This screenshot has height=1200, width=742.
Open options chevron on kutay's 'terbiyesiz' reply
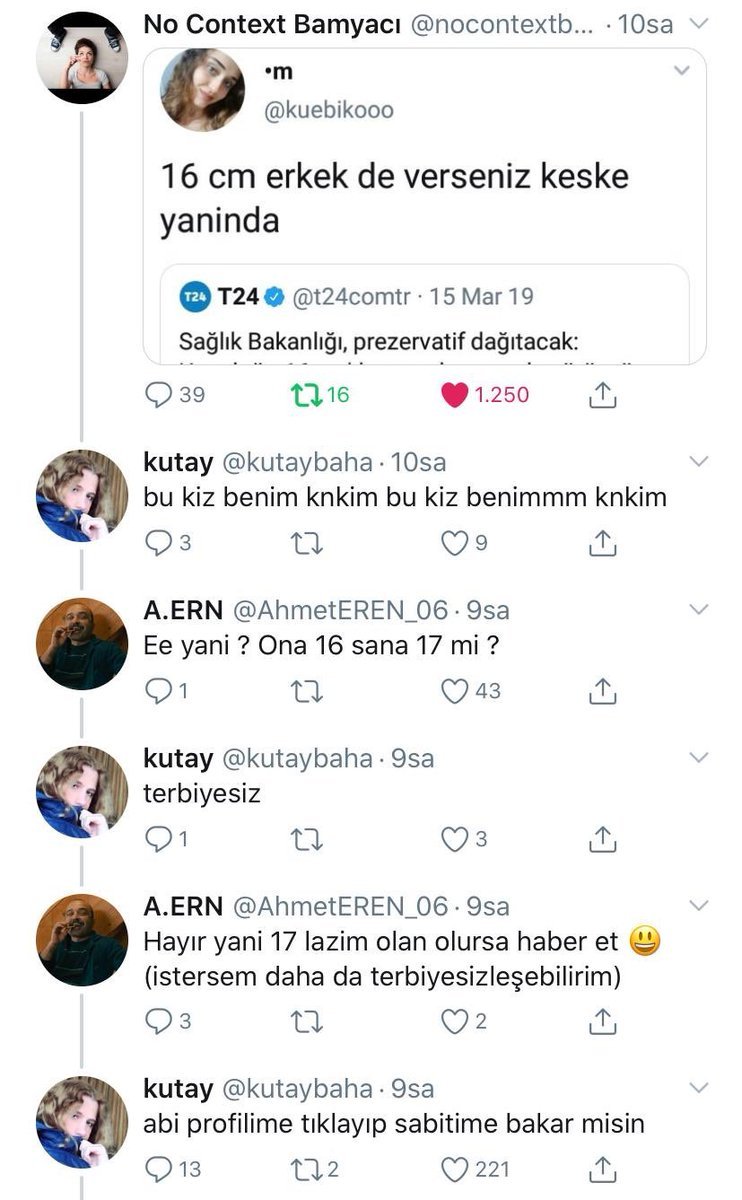700,757
